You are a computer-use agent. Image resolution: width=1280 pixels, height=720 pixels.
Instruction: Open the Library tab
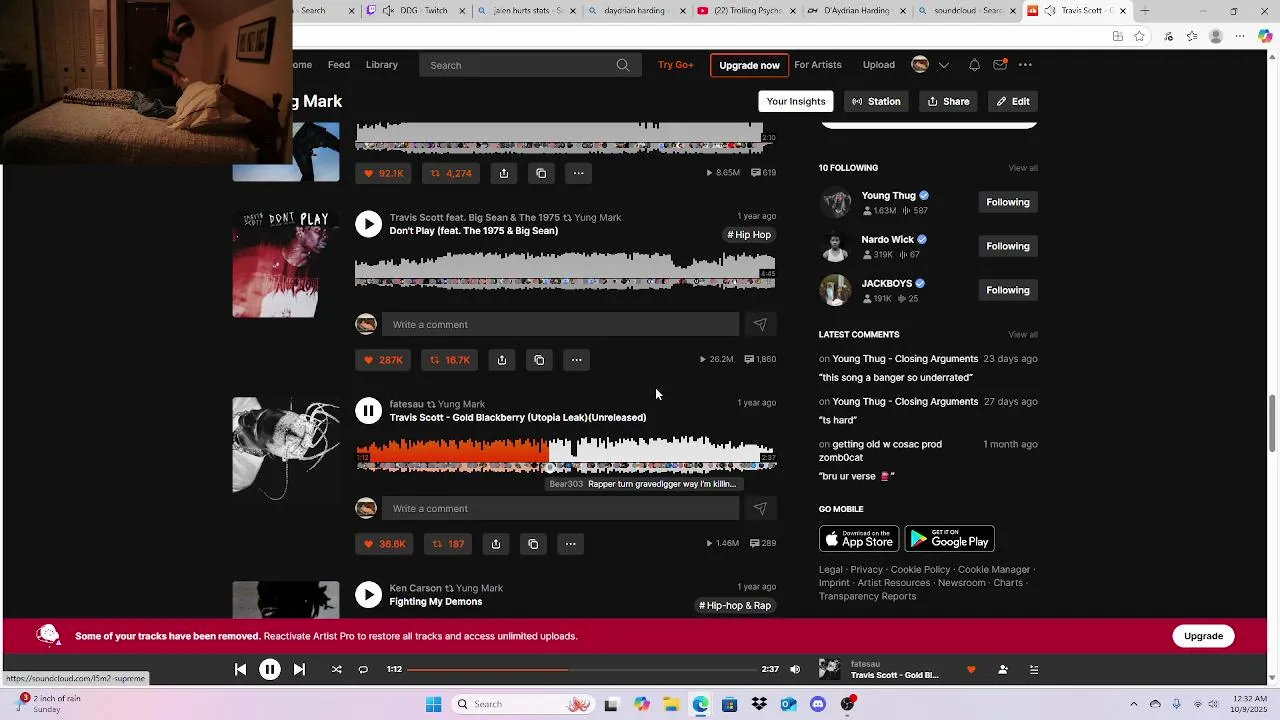click(x=381, y=65)
